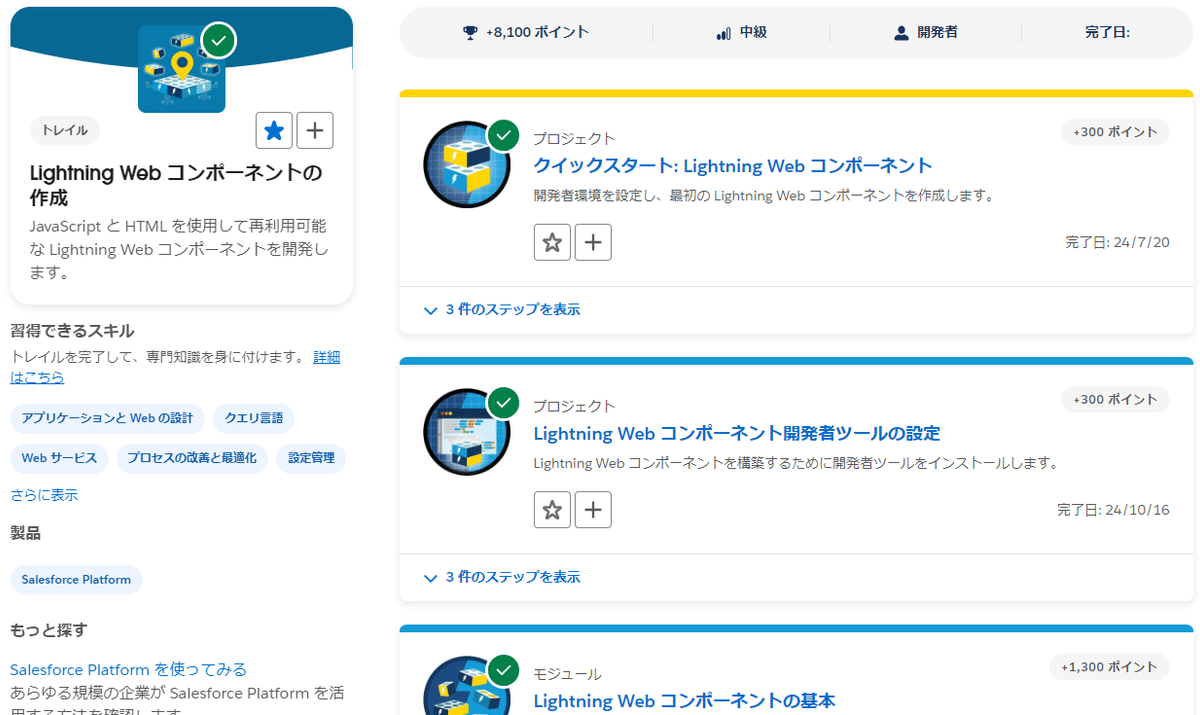Click the 完了日: 24/10/16 text

[1113, 510]
